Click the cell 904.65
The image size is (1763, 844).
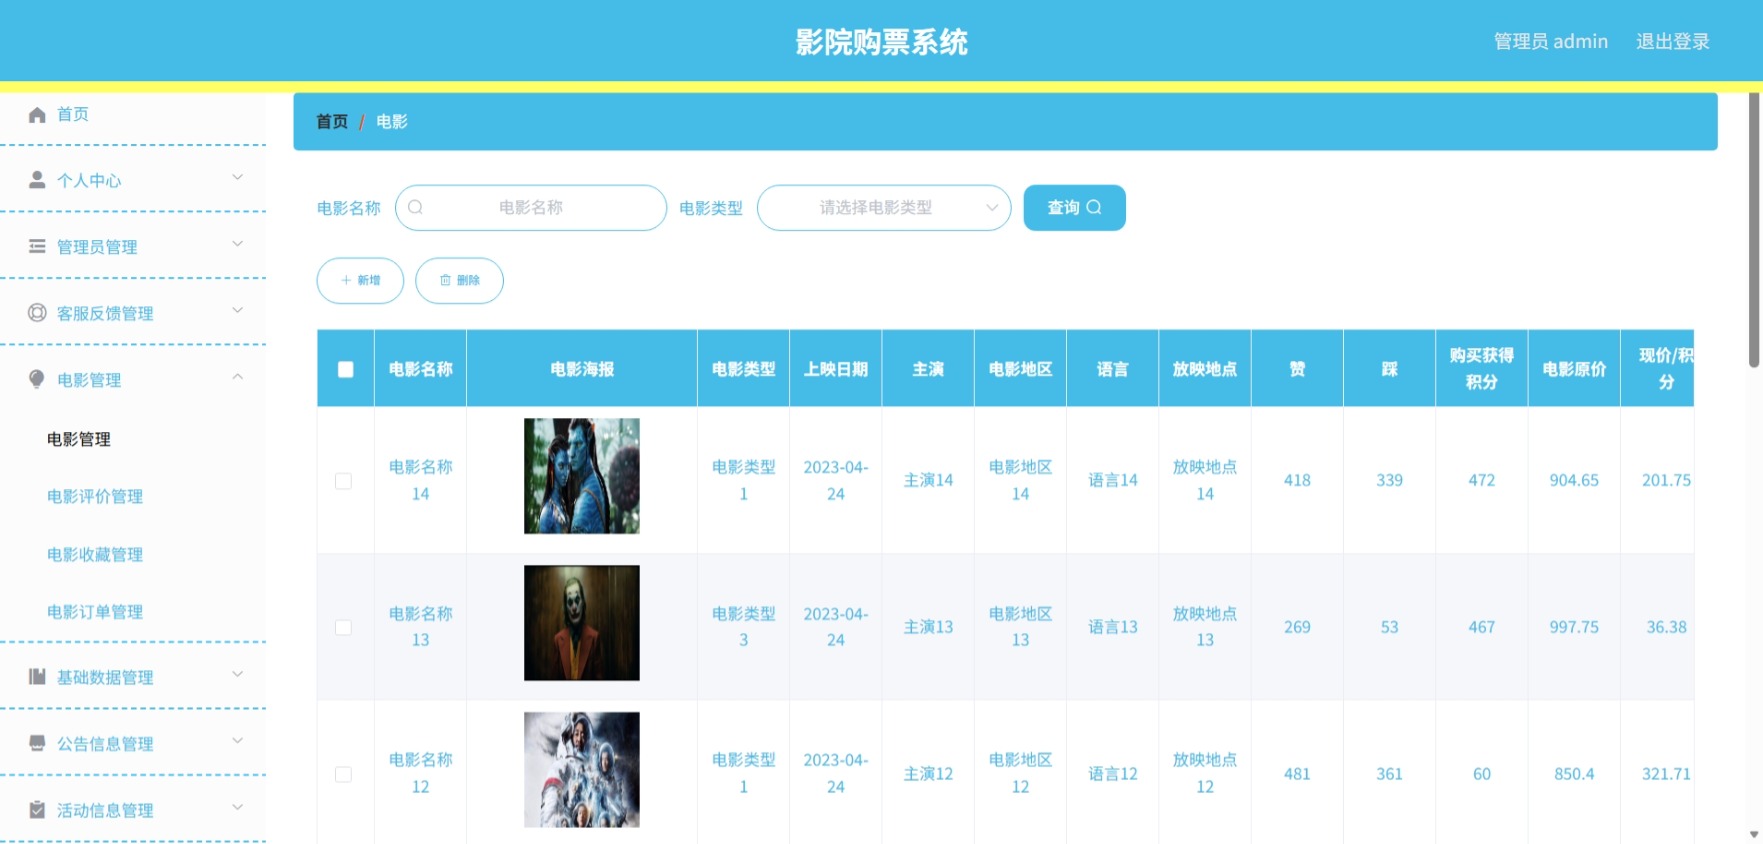(x=1574, y=480)
